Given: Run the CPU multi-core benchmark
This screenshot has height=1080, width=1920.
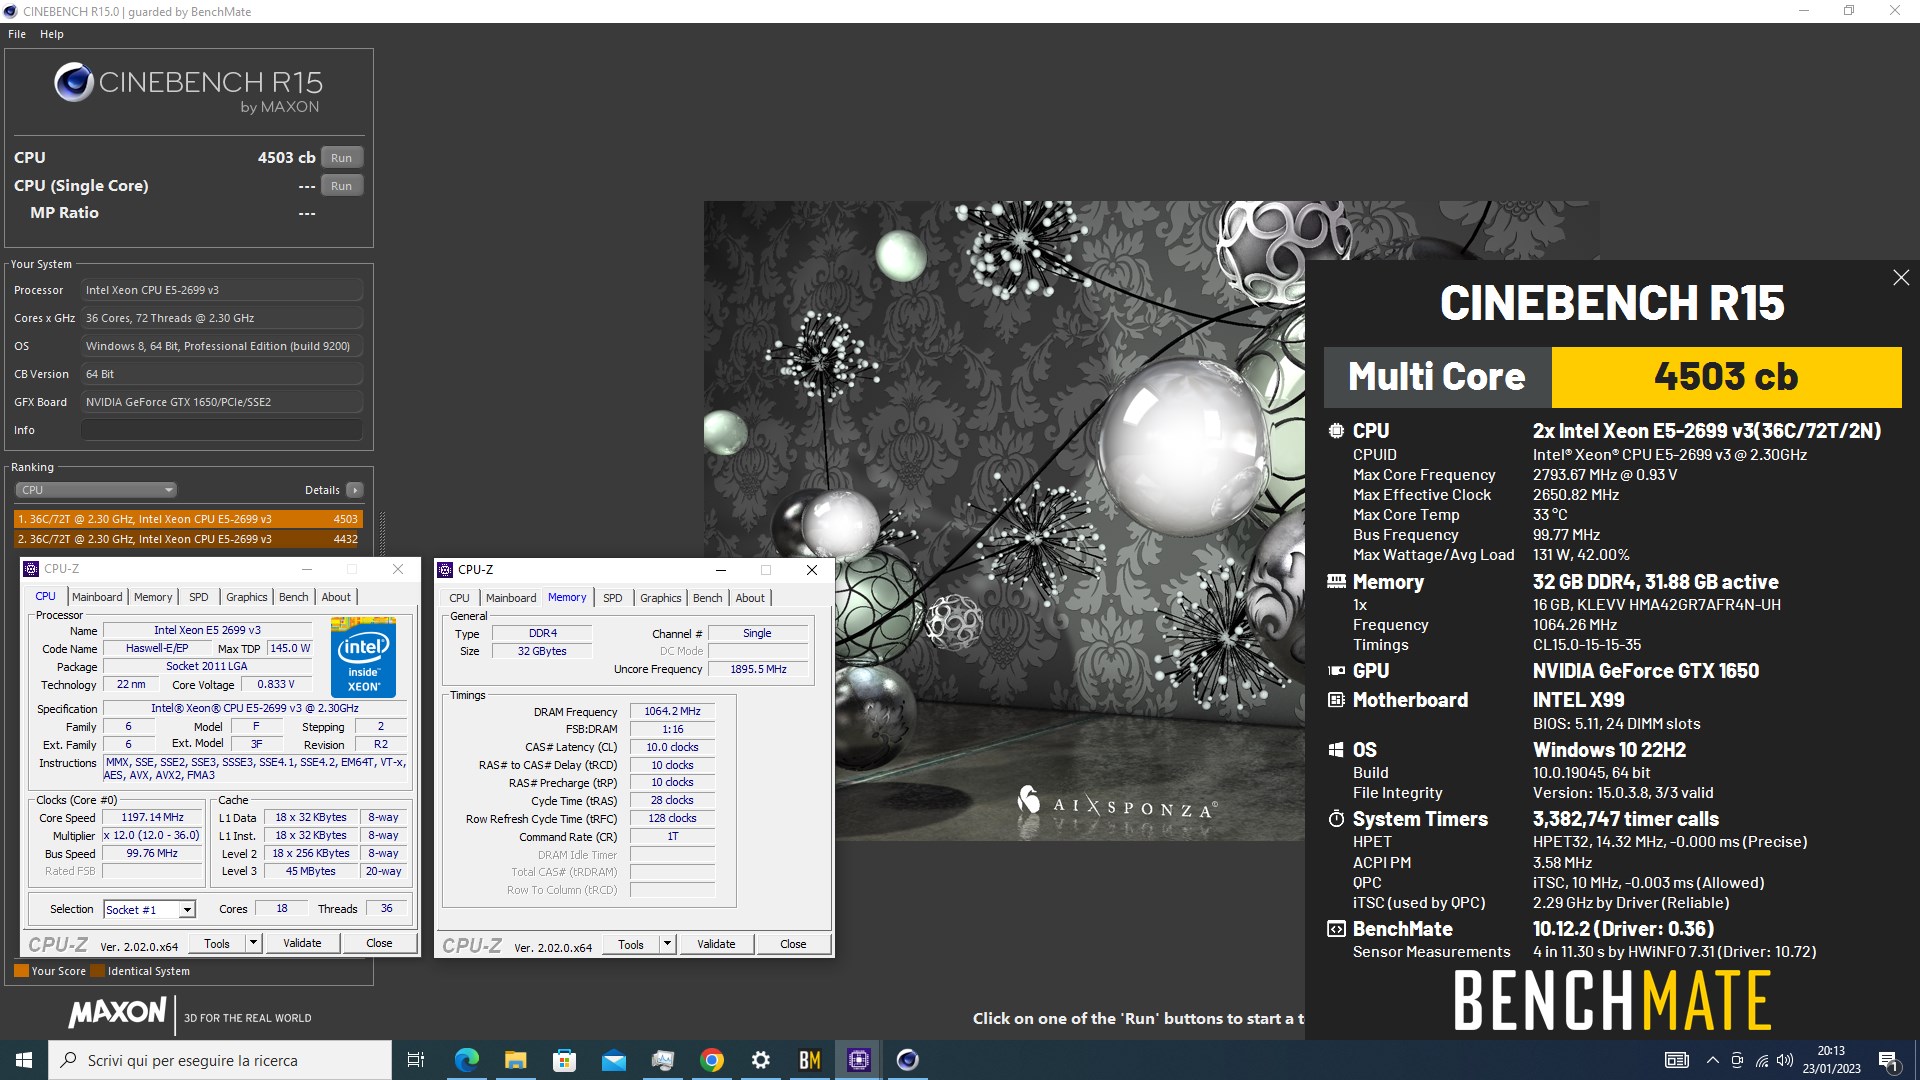Looking at the screenshot, I should [x=341, y=158].
